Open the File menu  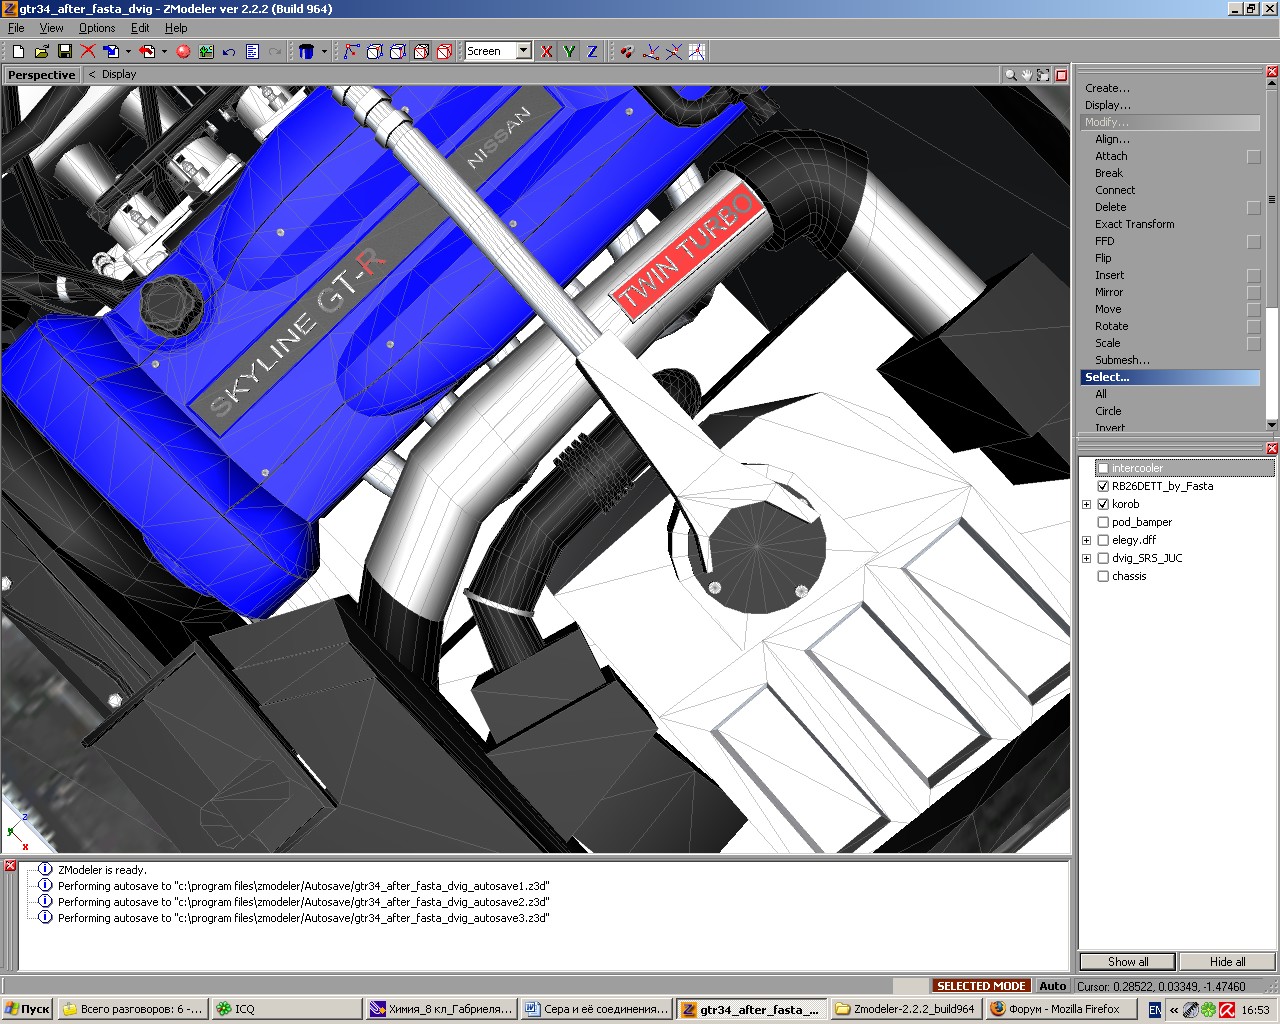(16, 28)
